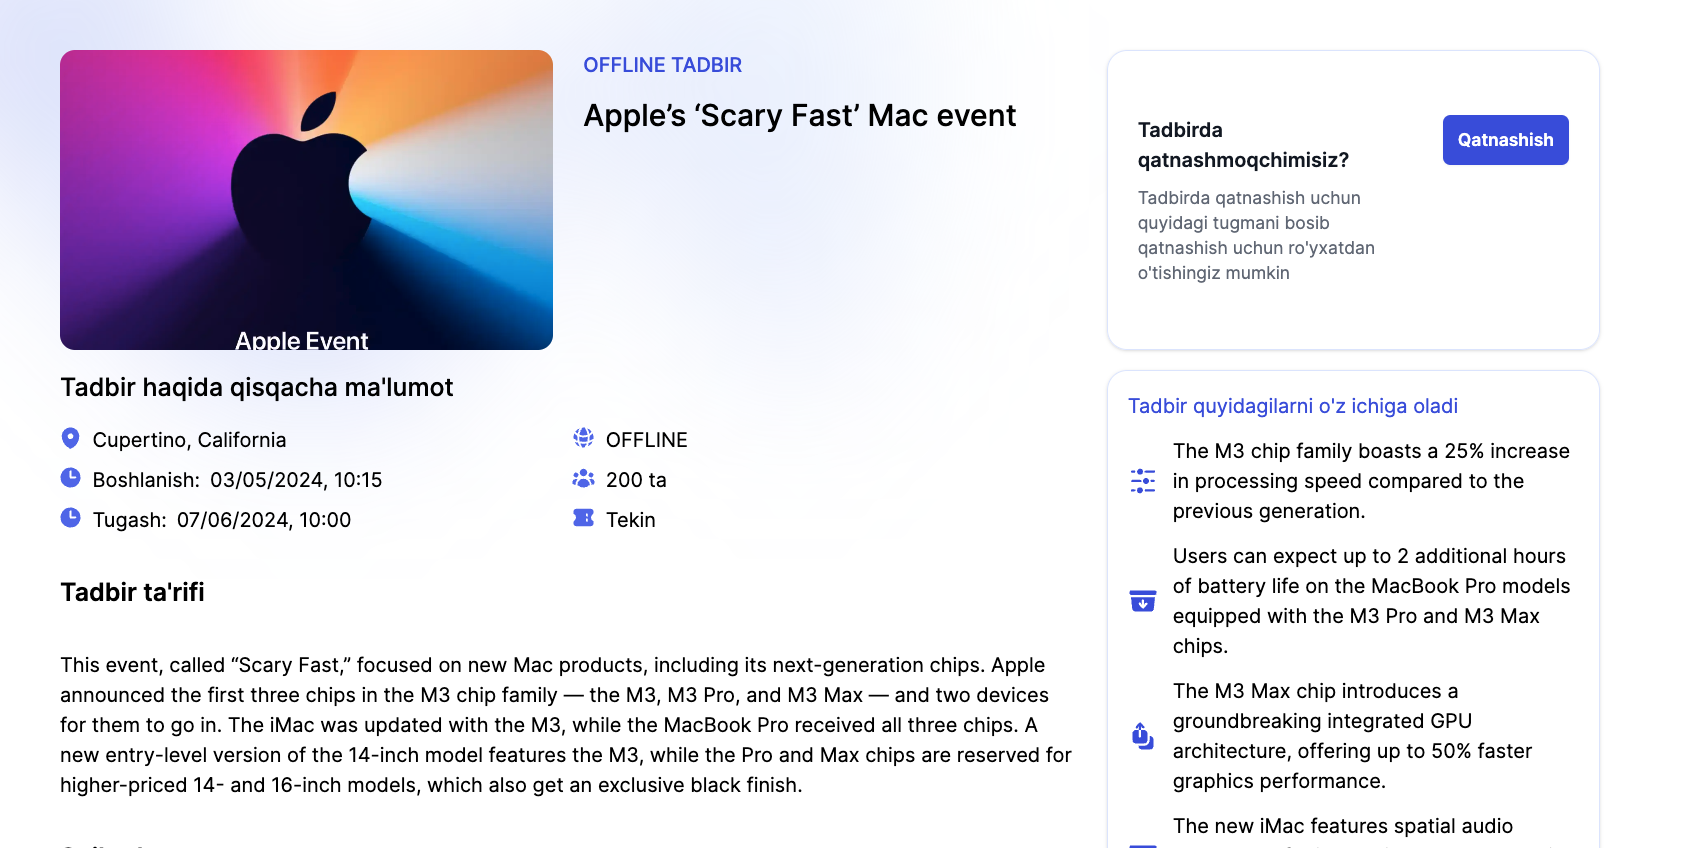Click the OFFLINE TADBIR label

click(662, 65)
